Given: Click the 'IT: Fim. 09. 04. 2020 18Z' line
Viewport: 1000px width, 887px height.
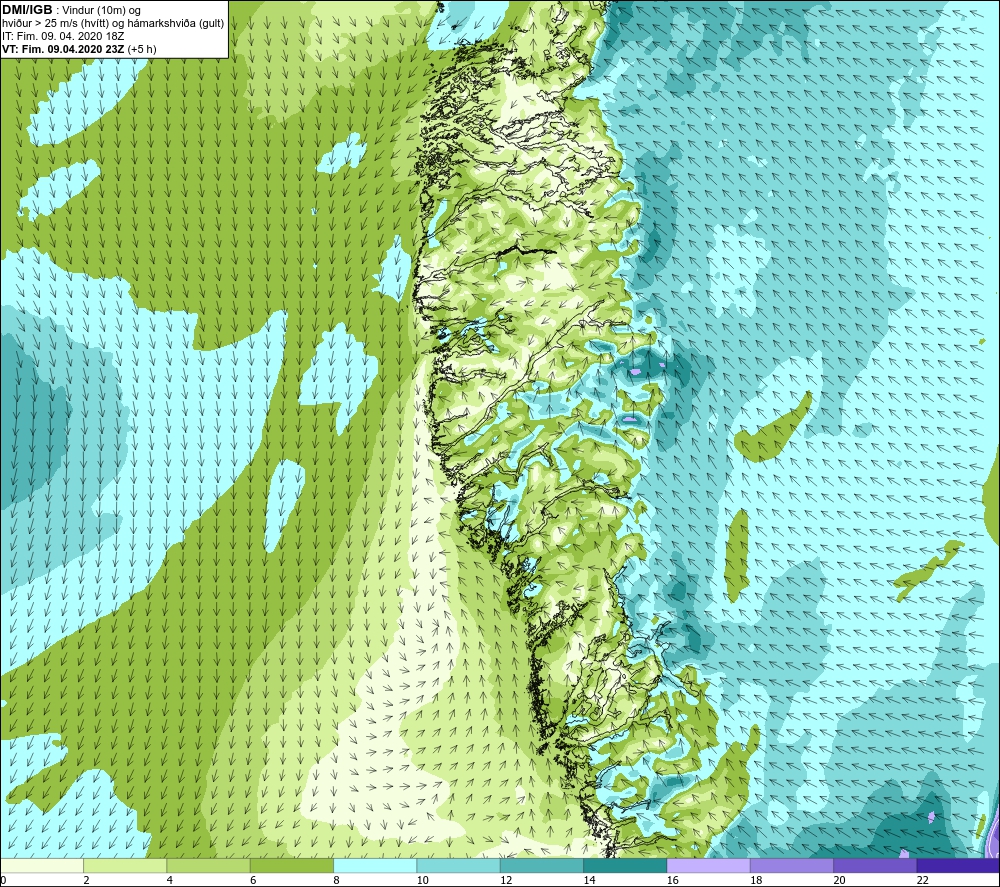Looking at the screenshot, I should click(63, 36).
